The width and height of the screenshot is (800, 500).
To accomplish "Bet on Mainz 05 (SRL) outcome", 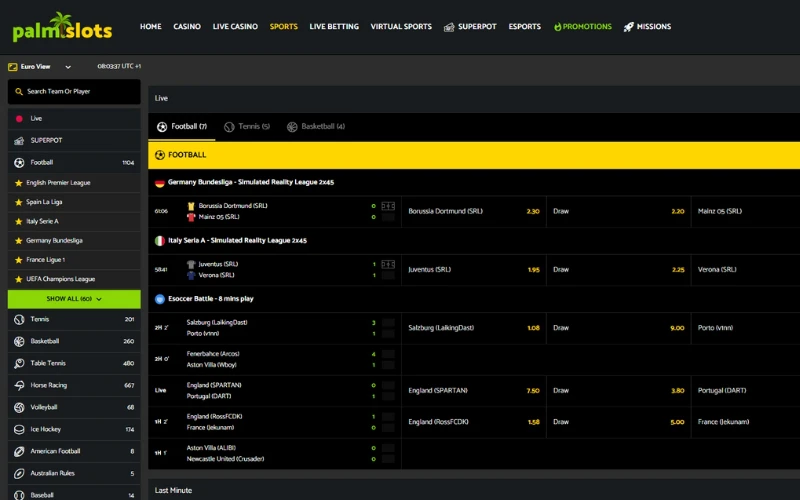I will pos(746,211).
